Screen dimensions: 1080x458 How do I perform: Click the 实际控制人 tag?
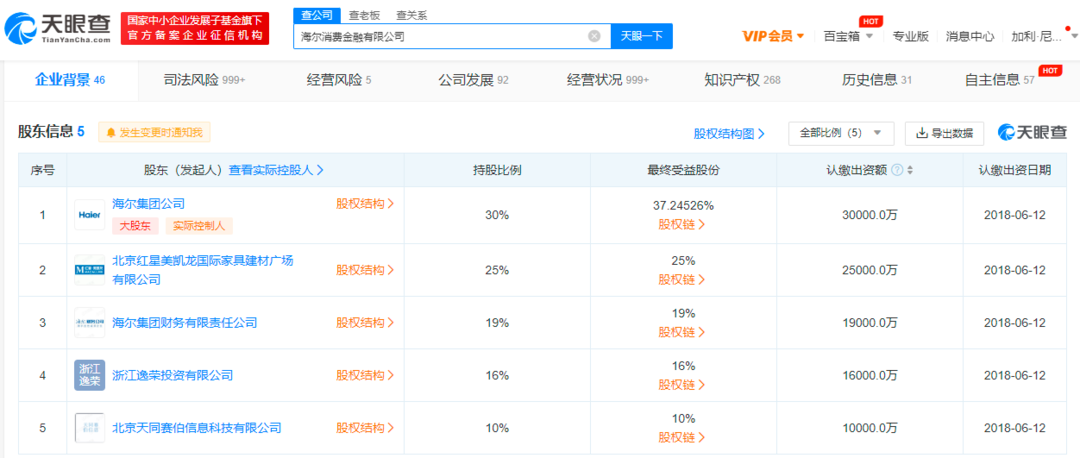click(199, 225)
